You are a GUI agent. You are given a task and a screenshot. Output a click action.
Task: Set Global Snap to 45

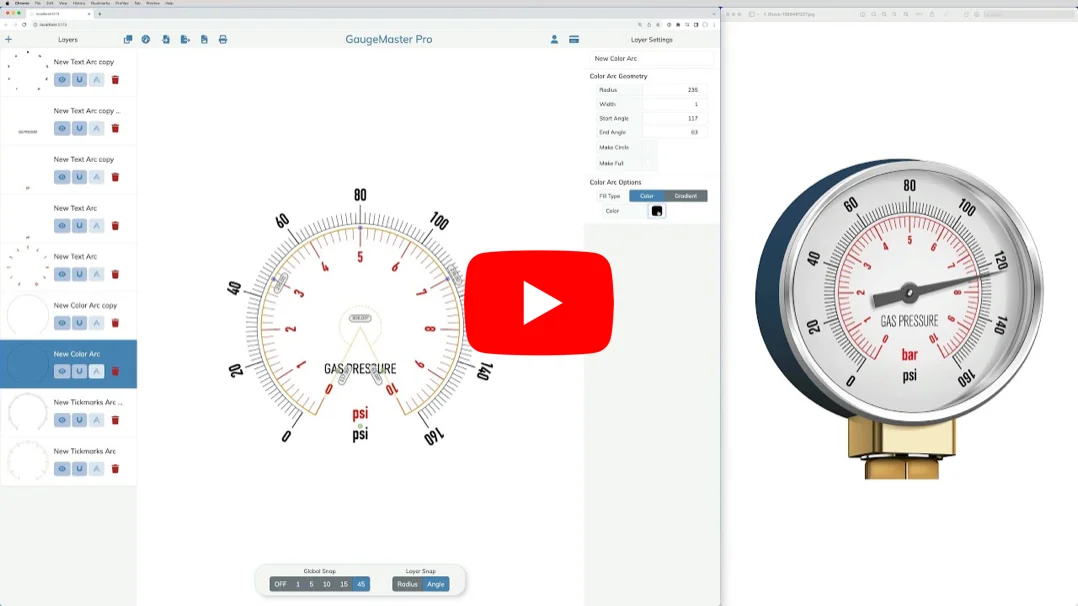click(361, 585)
